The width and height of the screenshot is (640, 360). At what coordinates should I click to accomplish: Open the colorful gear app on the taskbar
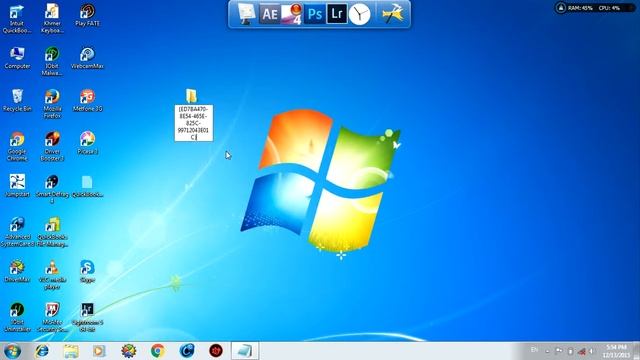[x=128, y=351]
